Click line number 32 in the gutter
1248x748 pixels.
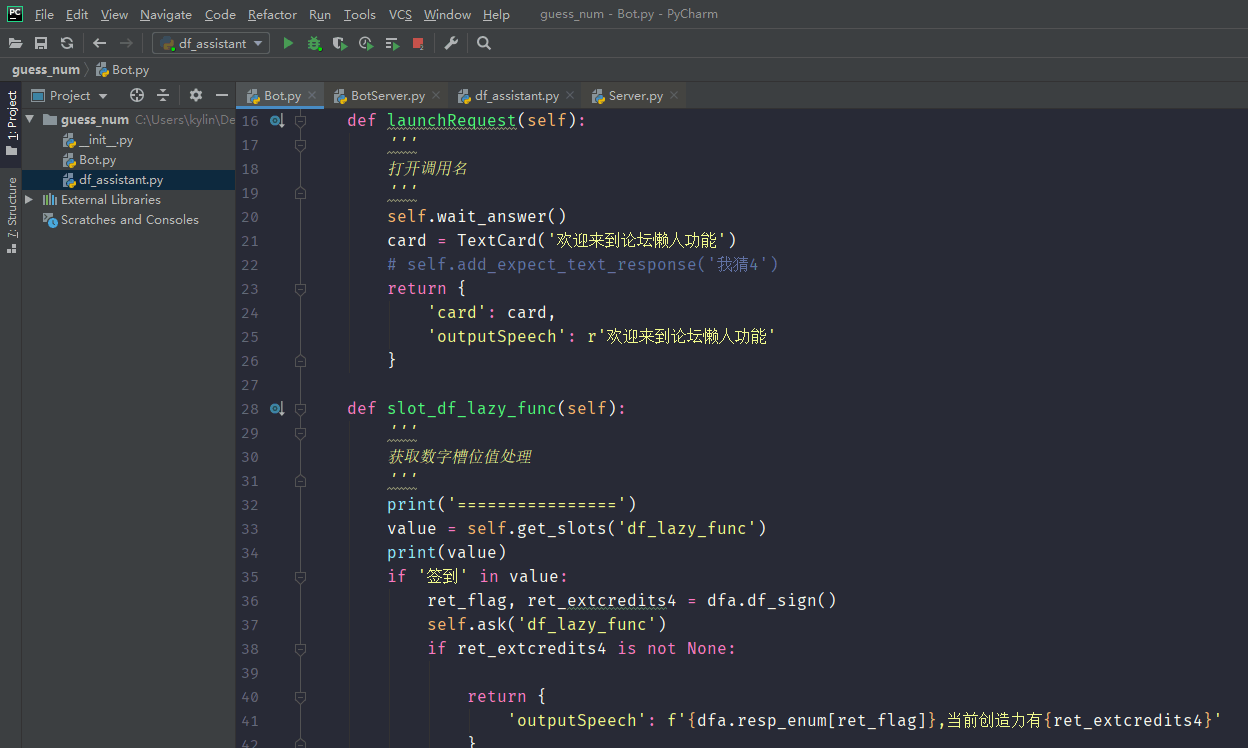tap(250, 505)
